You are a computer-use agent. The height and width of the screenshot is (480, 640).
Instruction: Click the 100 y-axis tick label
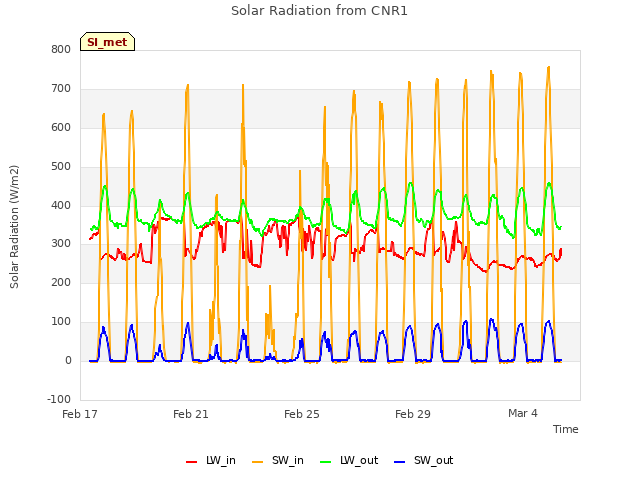coord(61,322)
